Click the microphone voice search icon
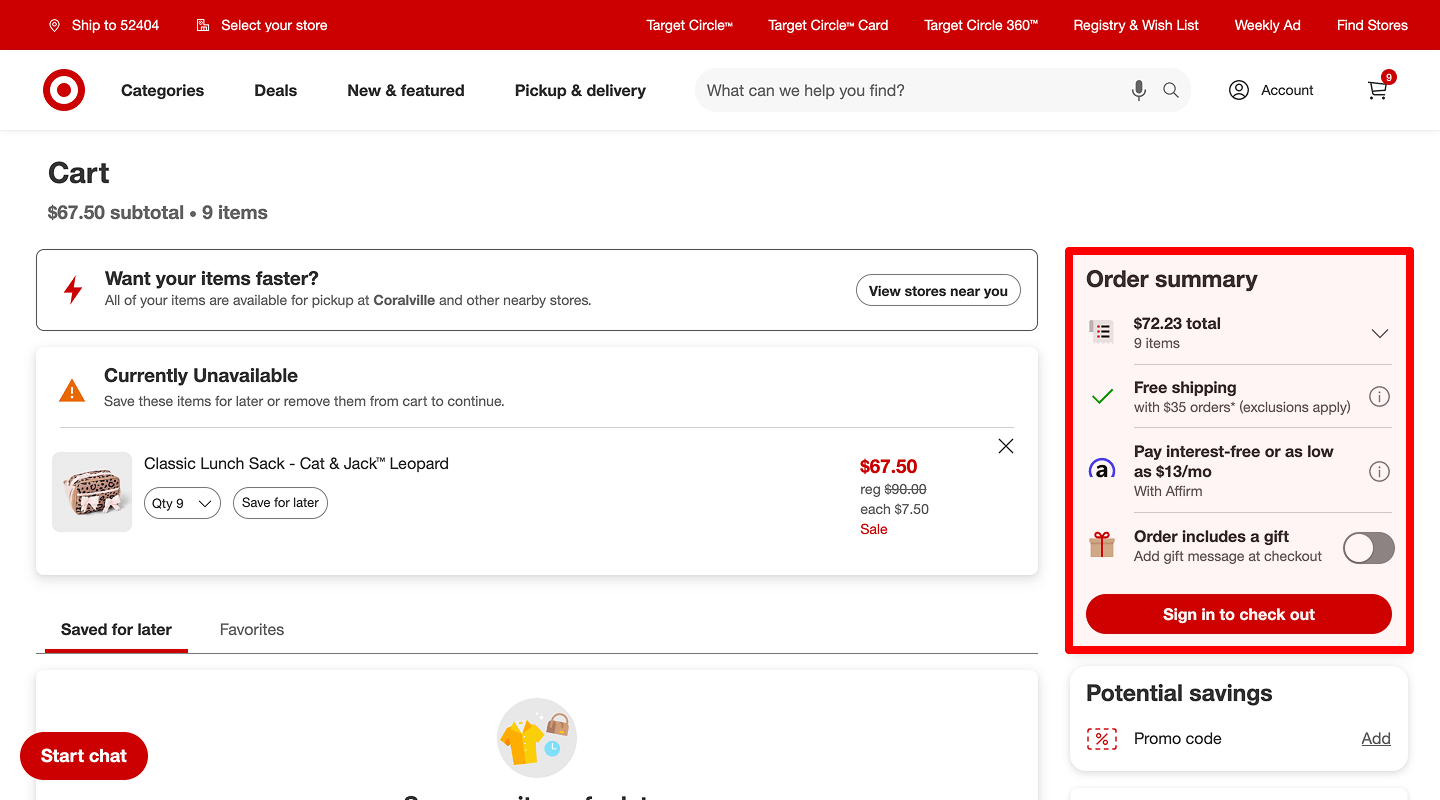 (1138, 90)
